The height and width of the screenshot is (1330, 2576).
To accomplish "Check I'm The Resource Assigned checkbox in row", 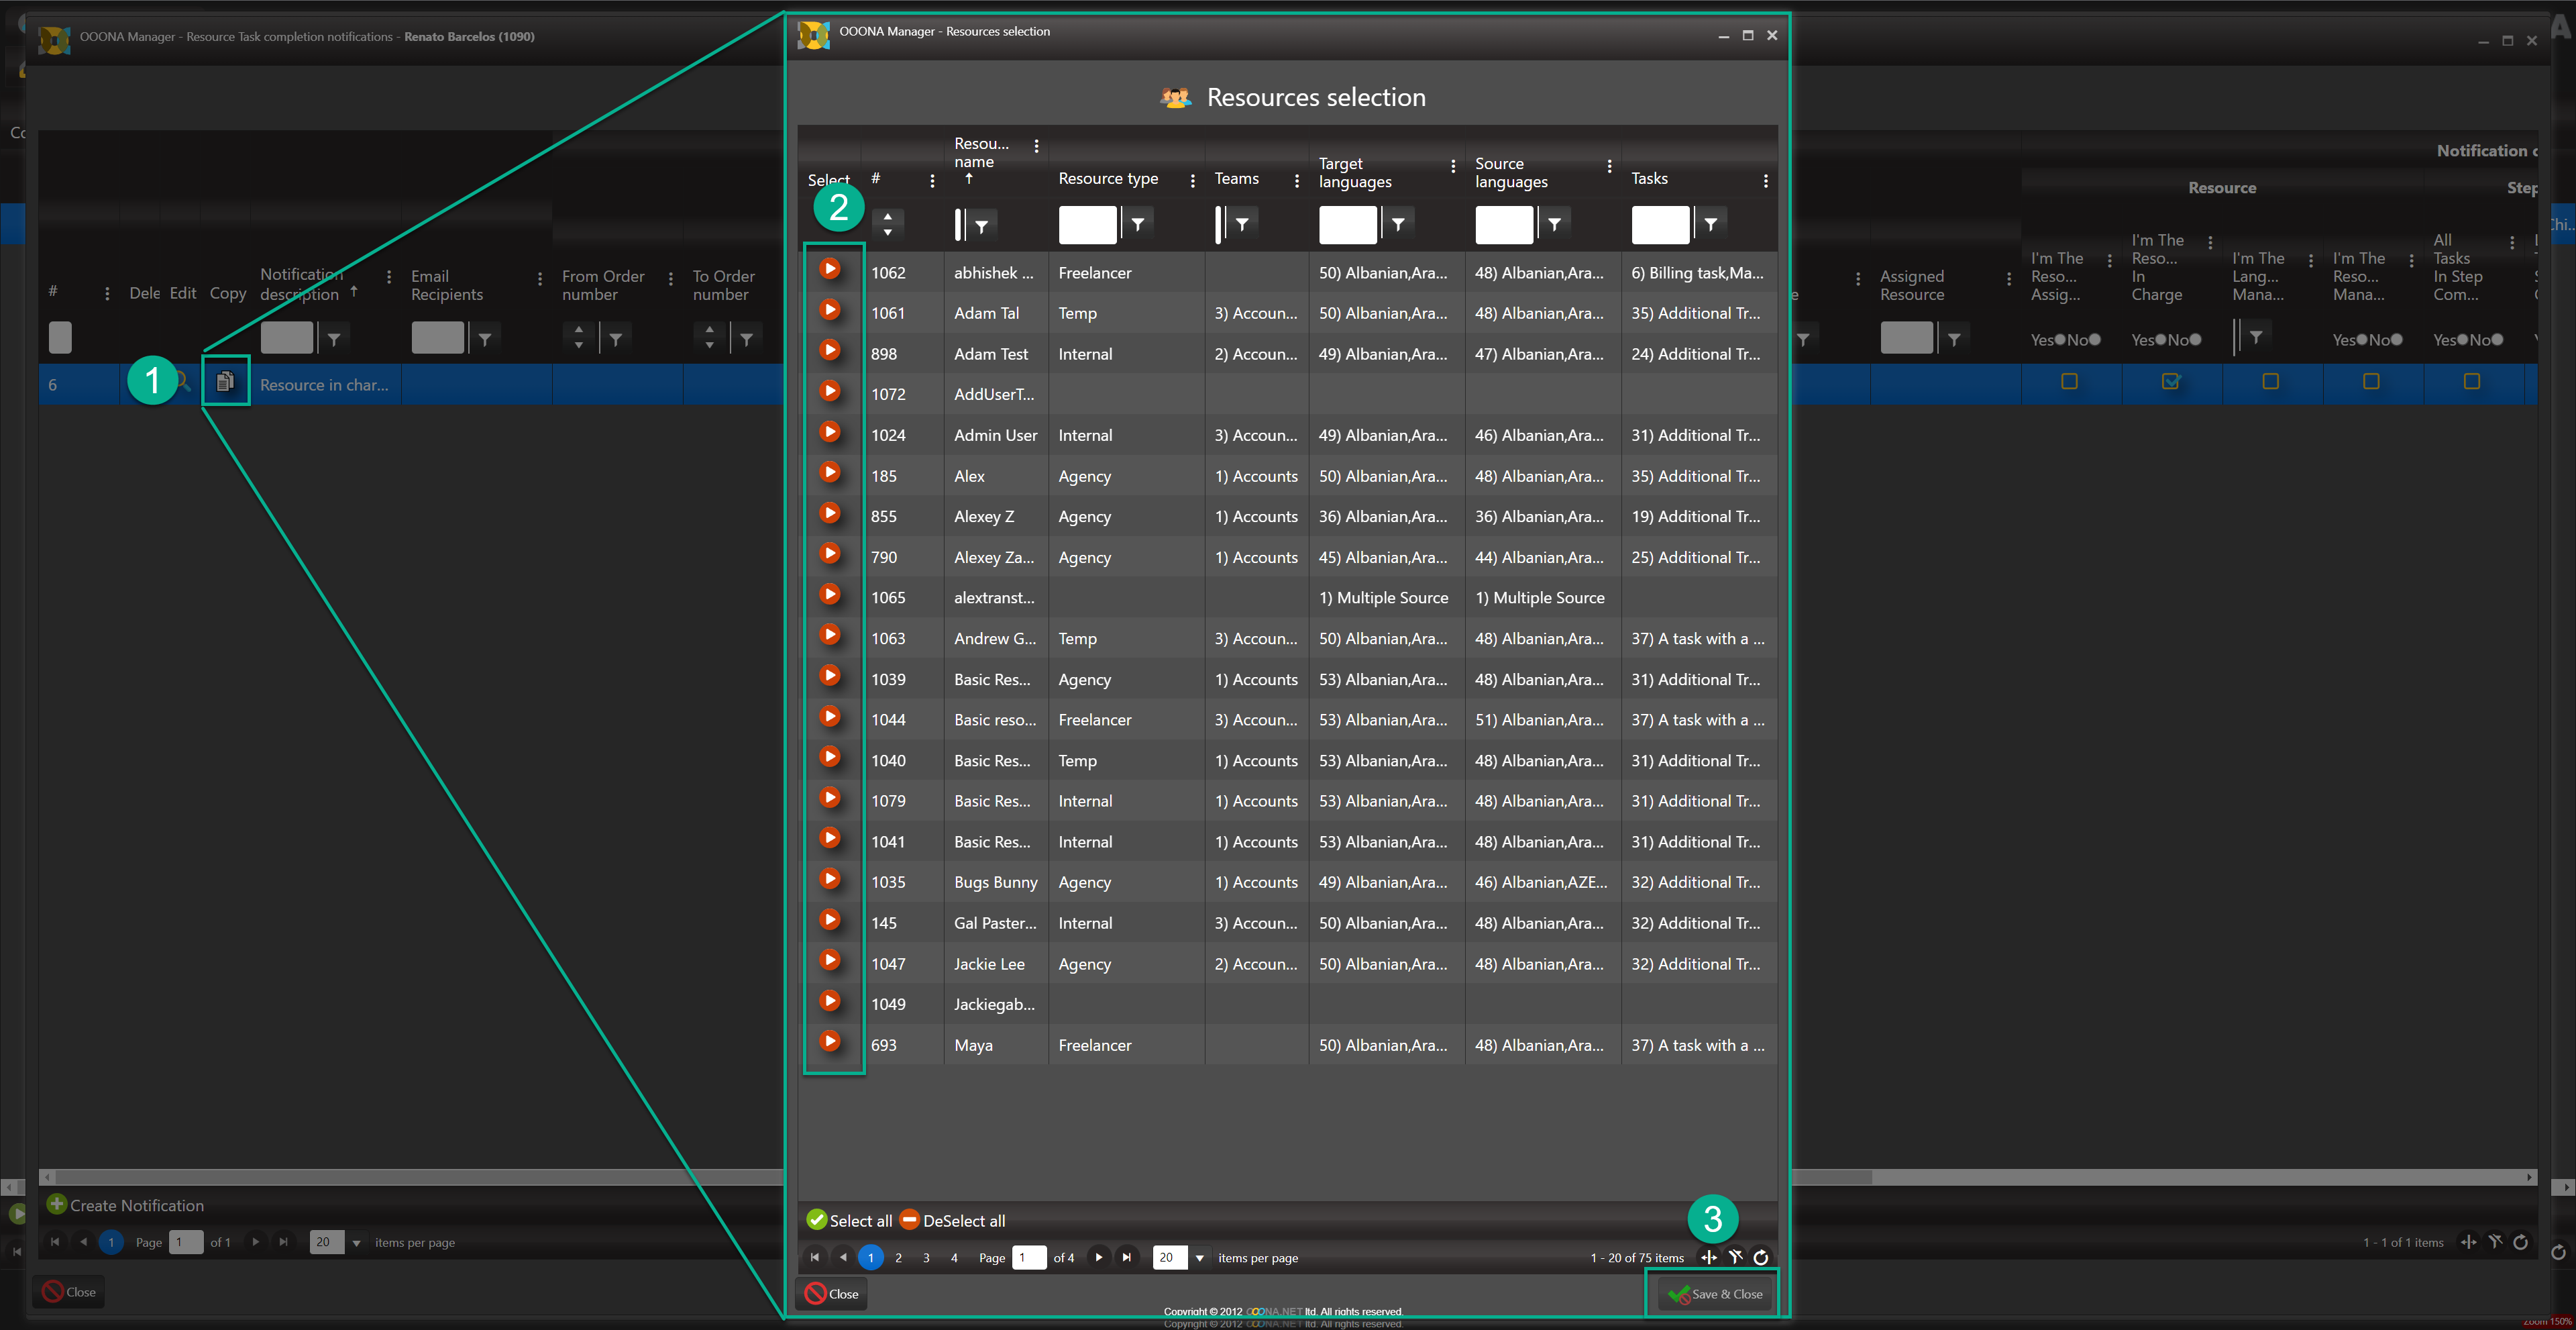I will [x=2070, y=381].
